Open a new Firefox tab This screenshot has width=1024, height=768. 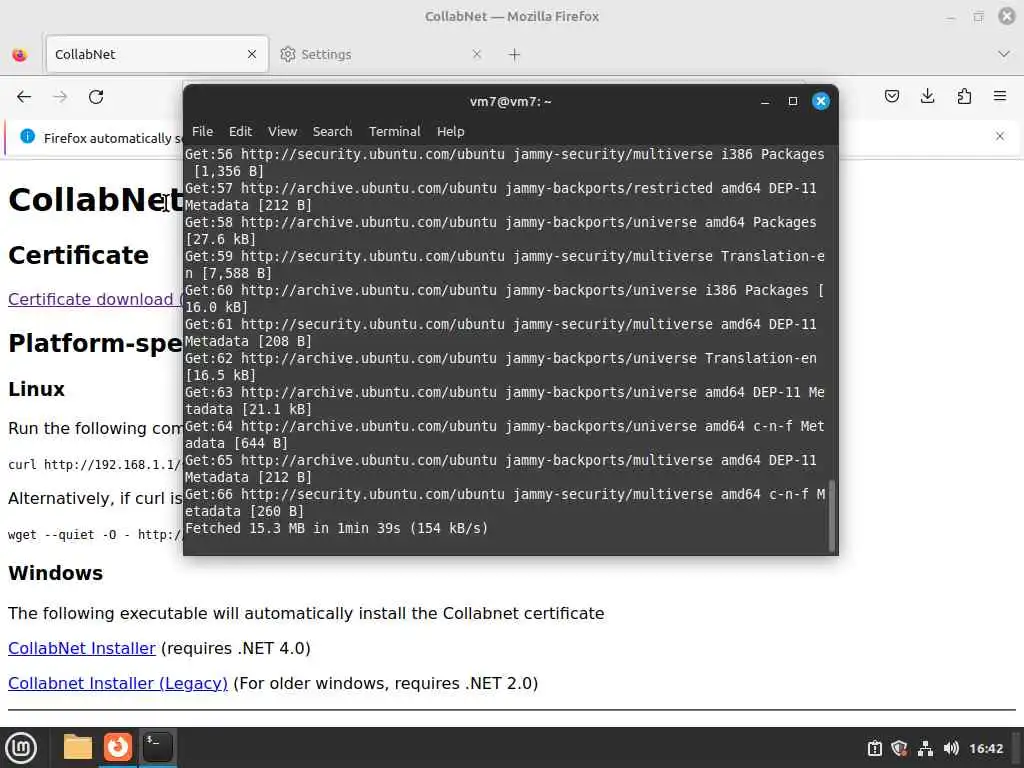click(x=515, y=55)
